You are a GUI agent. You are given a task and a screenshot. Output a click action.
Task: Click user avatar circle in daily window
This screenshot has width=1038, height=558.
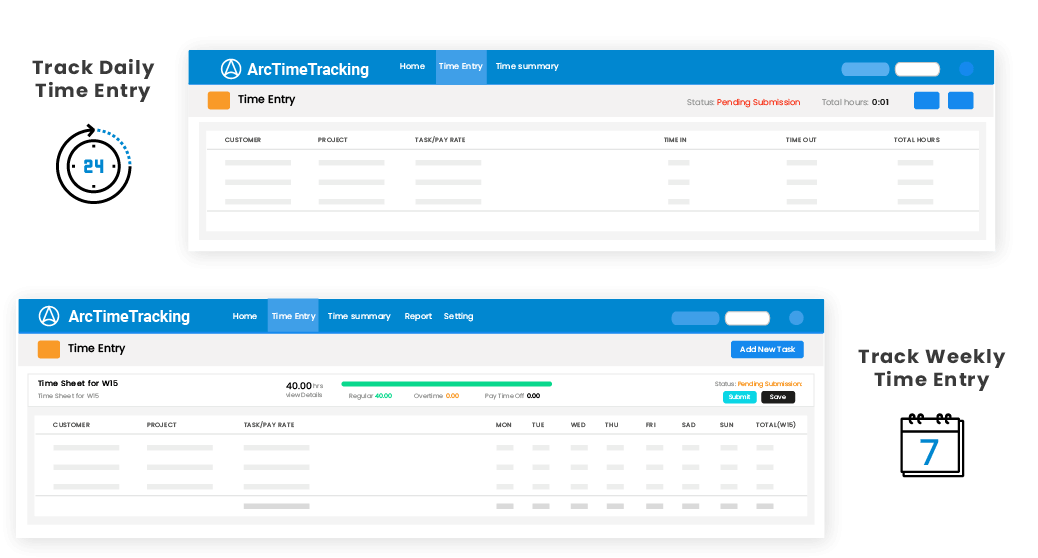(x=966, y=69)
